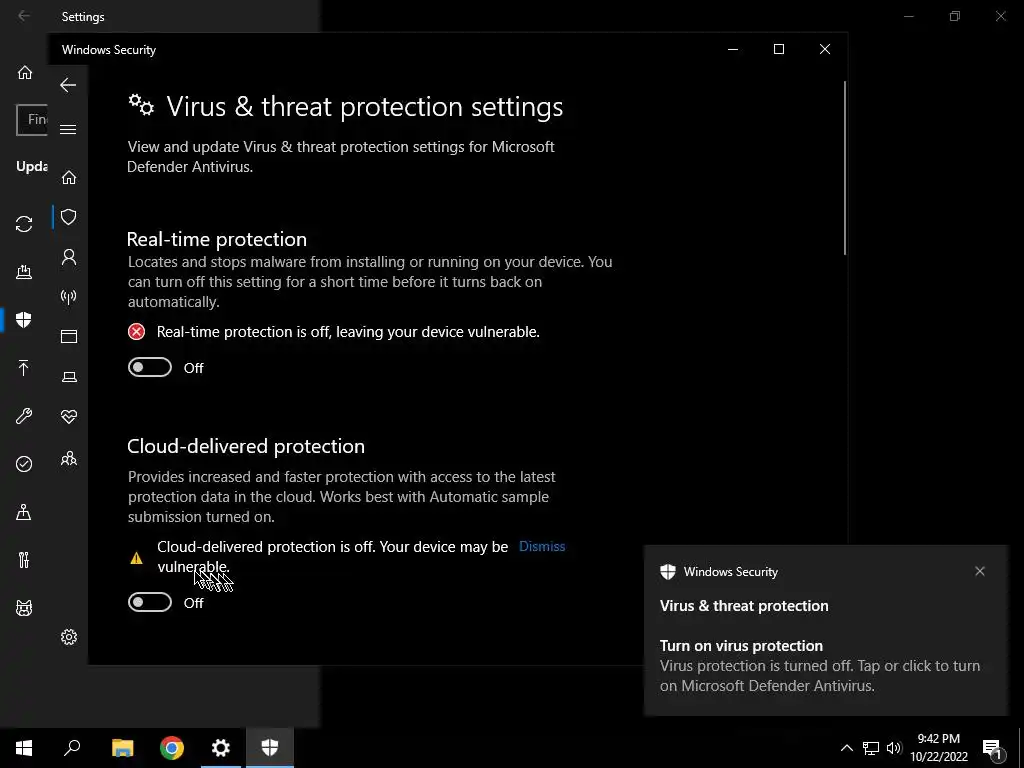Switch to Settings app in taskbar
The image size is (1024, 768).
[x=221, y=748]
